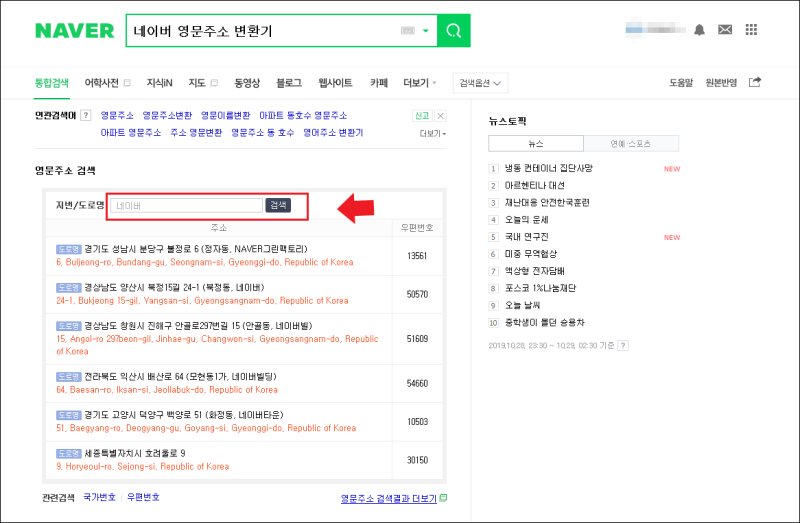The width and height of the screenshot is (800, 523).
Task: Open news topic 재난대응 안전한국훈련
Action: [x=547, y=203]
